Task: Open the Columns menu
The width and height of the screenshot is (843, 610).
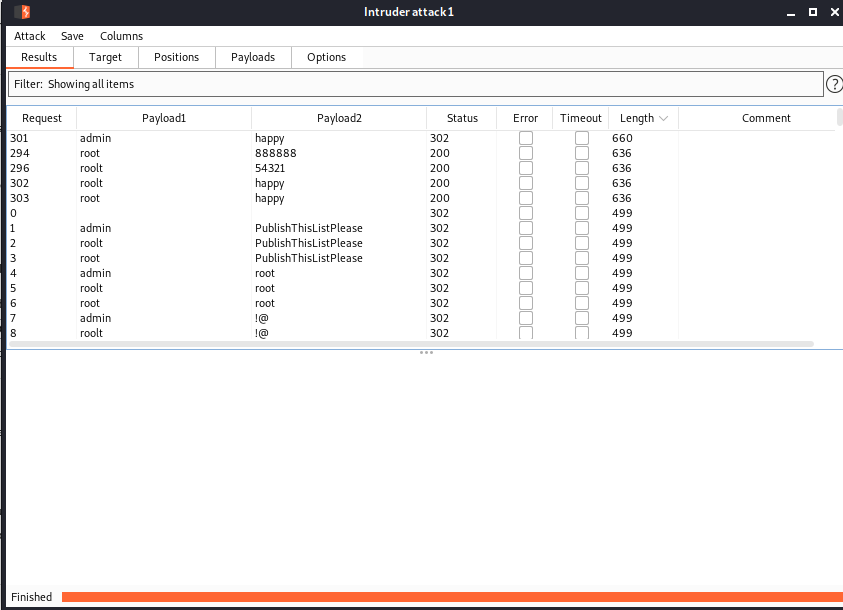Action: (x=122, y=36)
